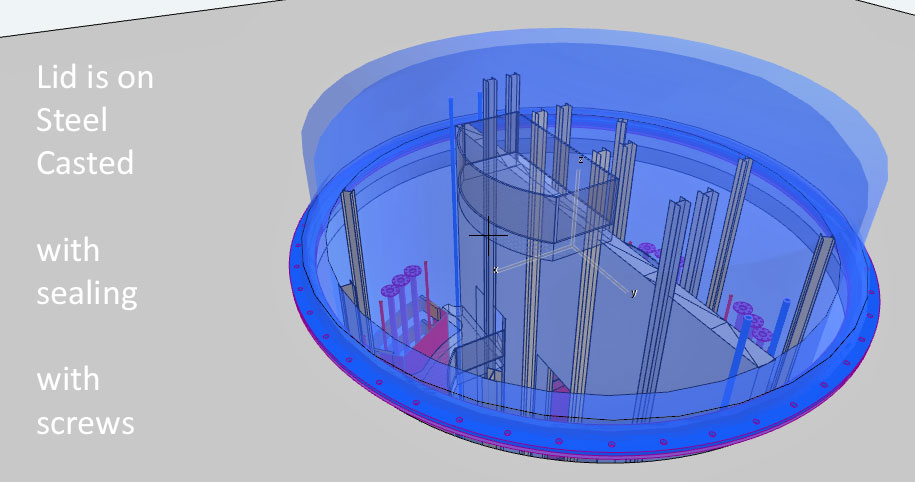This screenshot has height=482, width=915.
Task: Click the "Lid is on" text line
Action: coord(95,77)
